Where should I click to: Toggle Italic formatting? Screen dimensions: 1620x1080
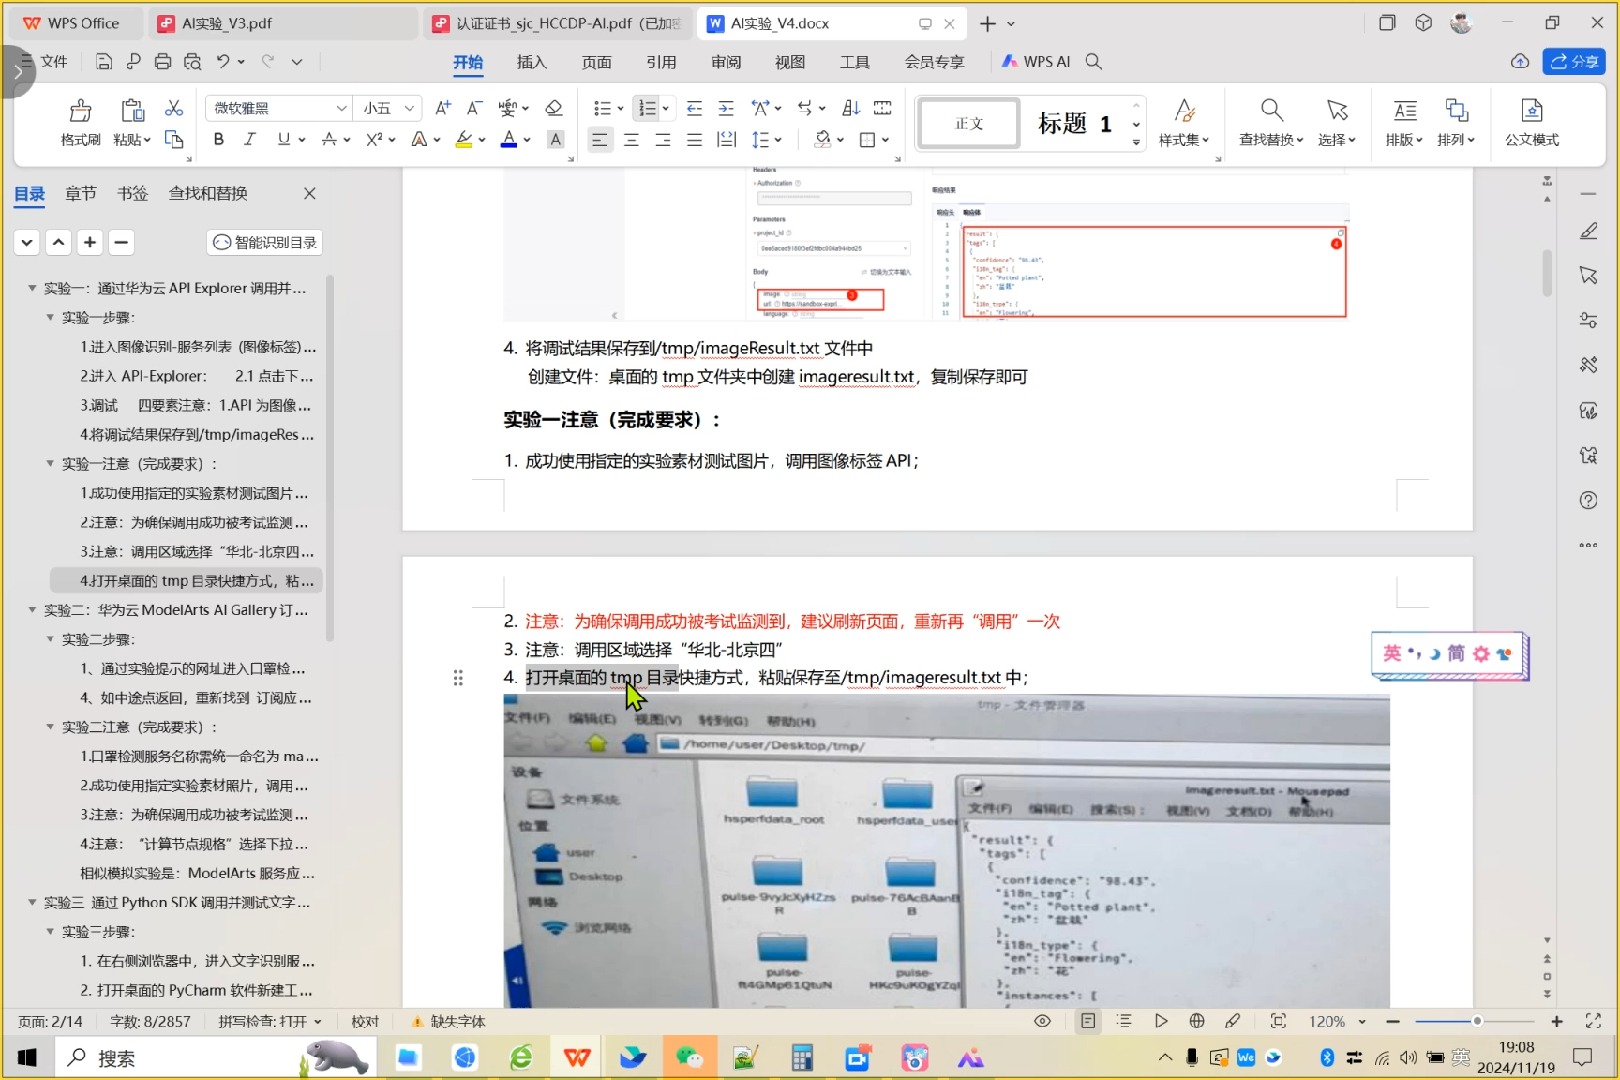pyautogui.click(x=250, y=139)
